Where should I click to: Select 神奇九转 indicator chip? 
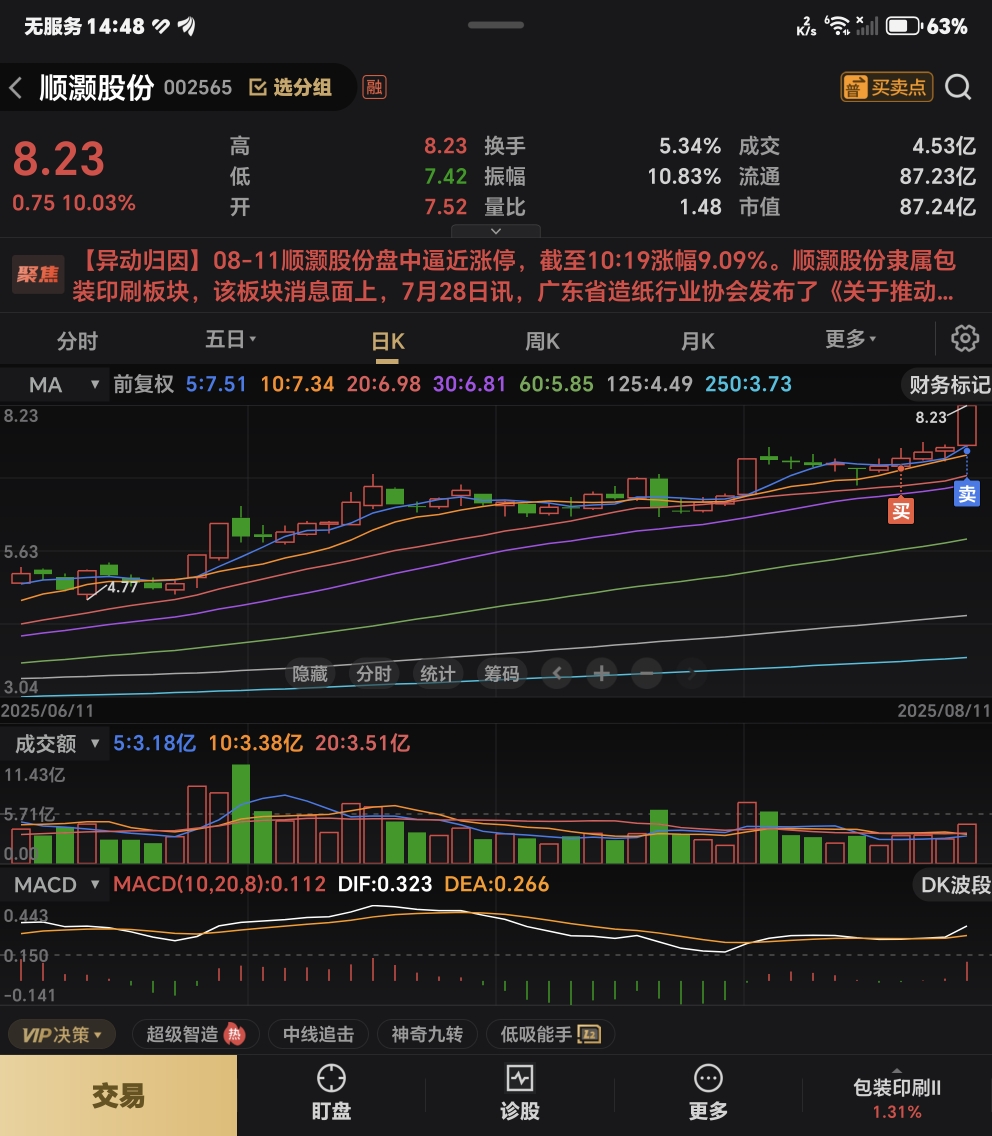click(x=427, y=1034)
